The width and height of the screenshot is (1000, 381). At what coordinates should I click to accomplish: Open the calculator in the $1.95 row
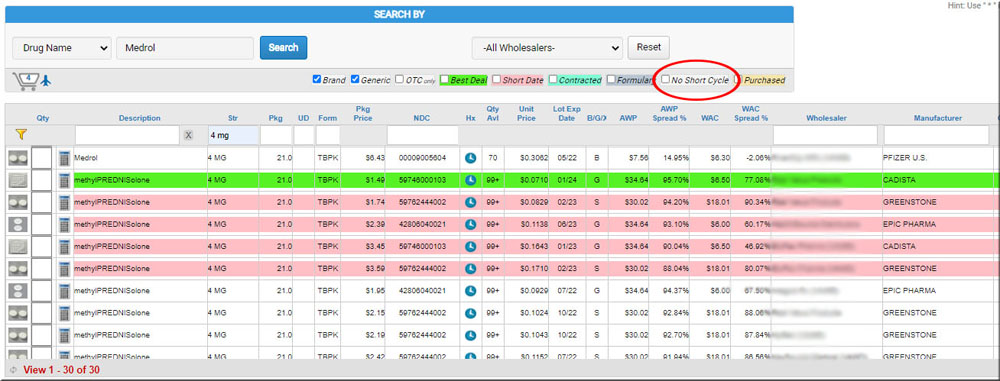point(64,291)
